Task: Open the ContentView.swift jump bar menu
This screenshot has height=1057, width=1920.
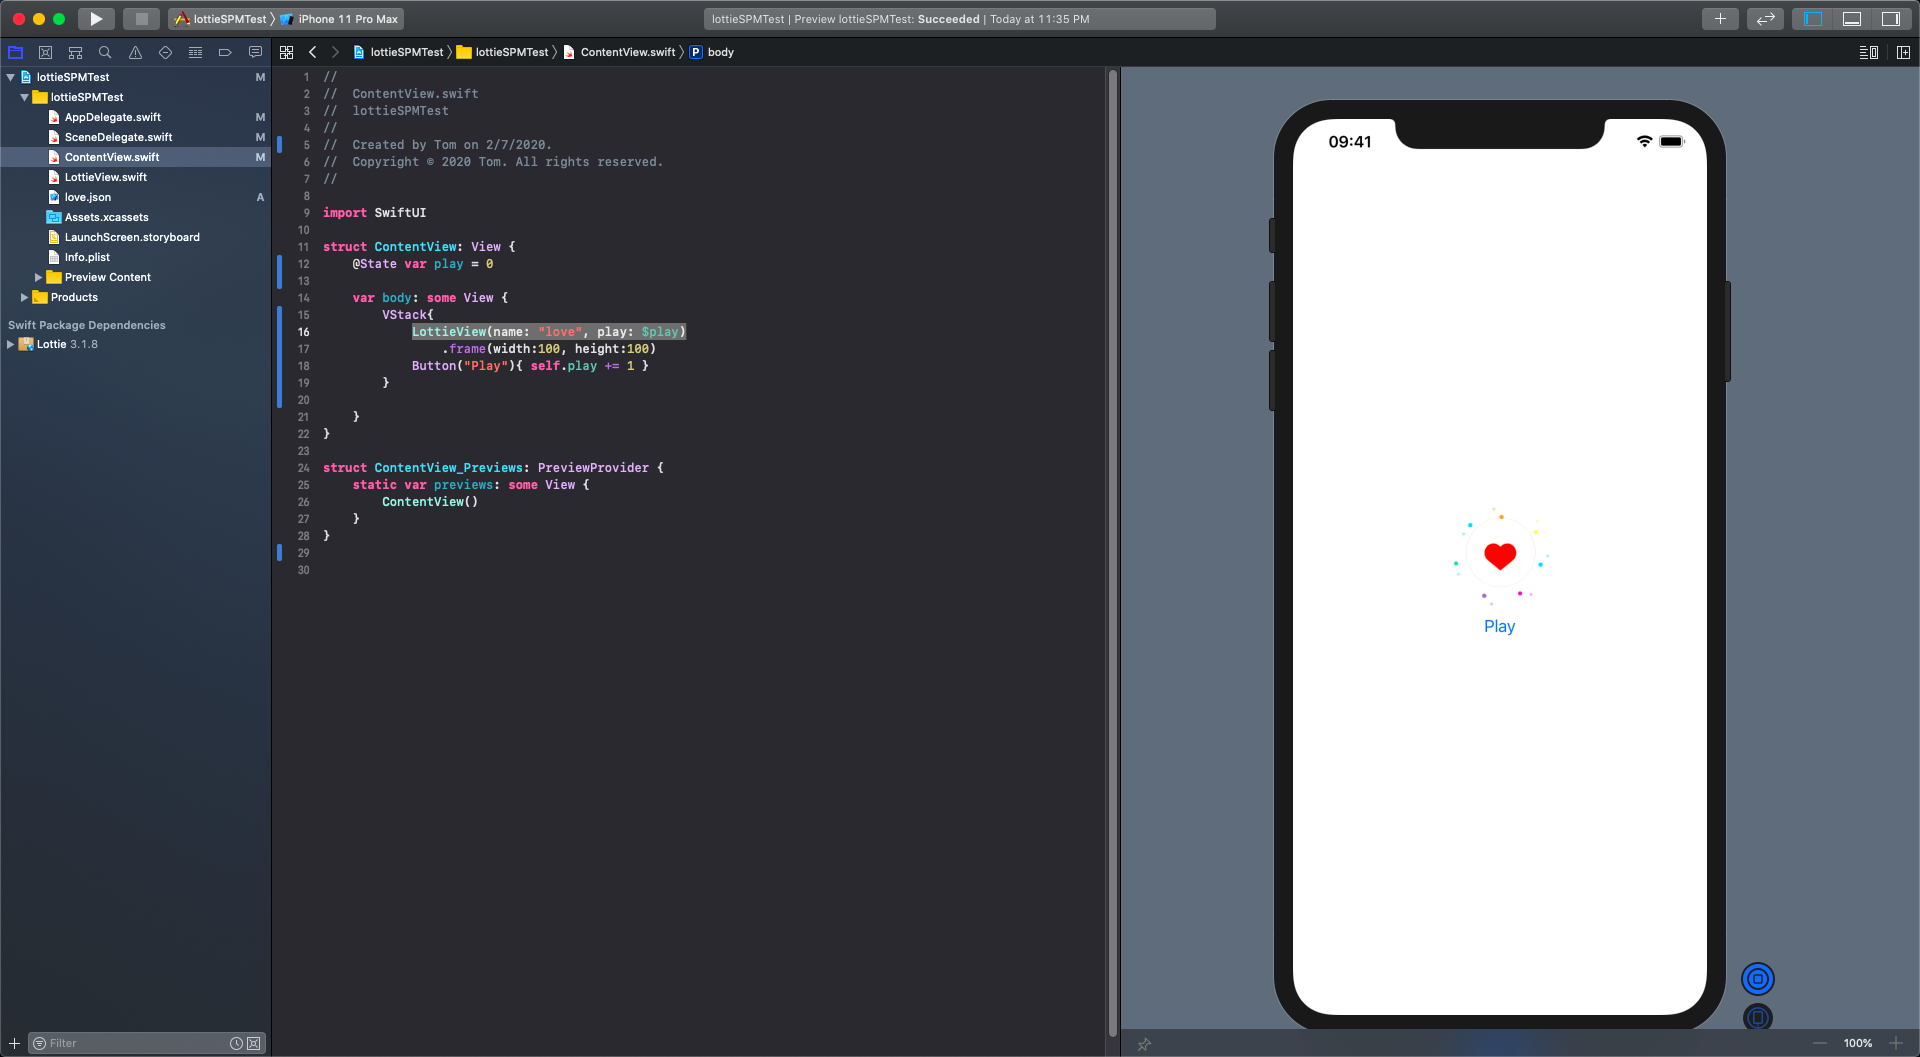Action: (620, 52)
